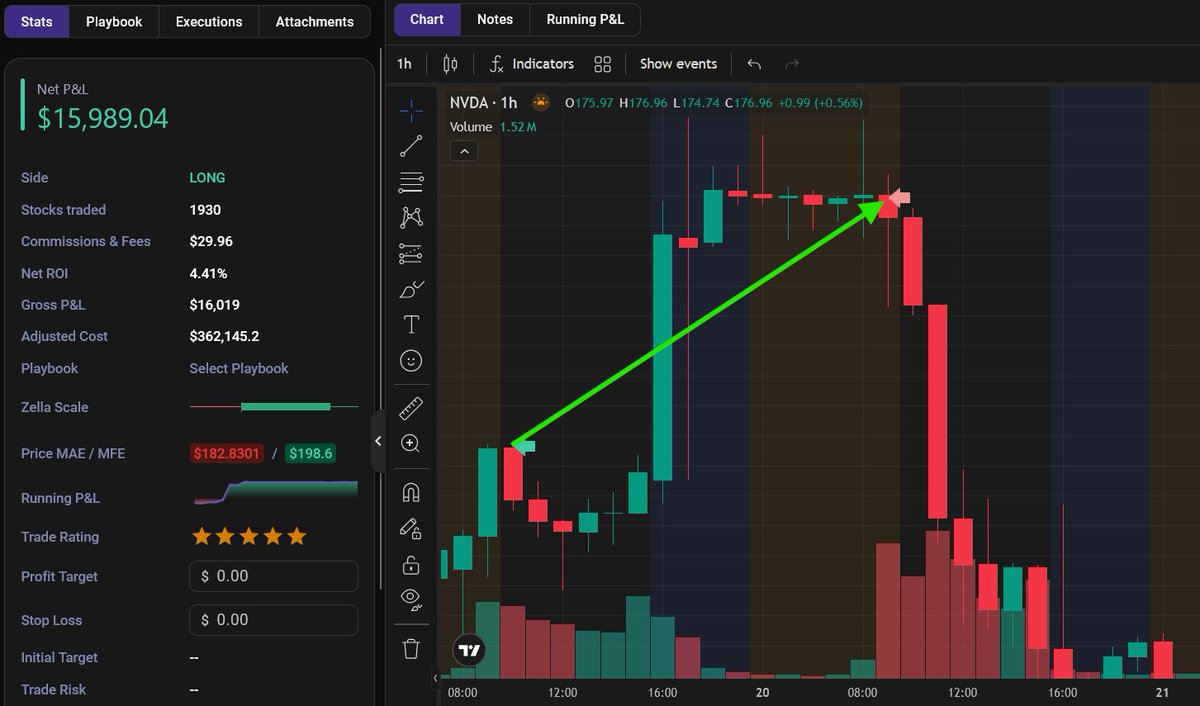
Task: Select the trend line drawing tool
Action: (411, 146)
